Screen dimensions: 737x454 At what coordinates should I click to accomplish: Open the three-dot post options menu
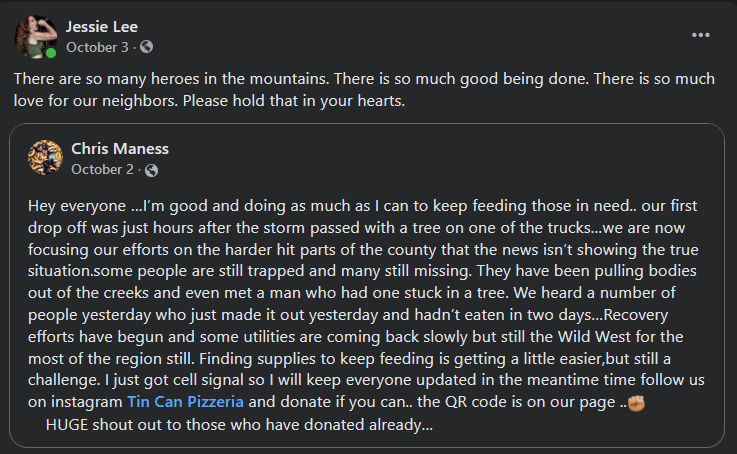coord(700,35)
